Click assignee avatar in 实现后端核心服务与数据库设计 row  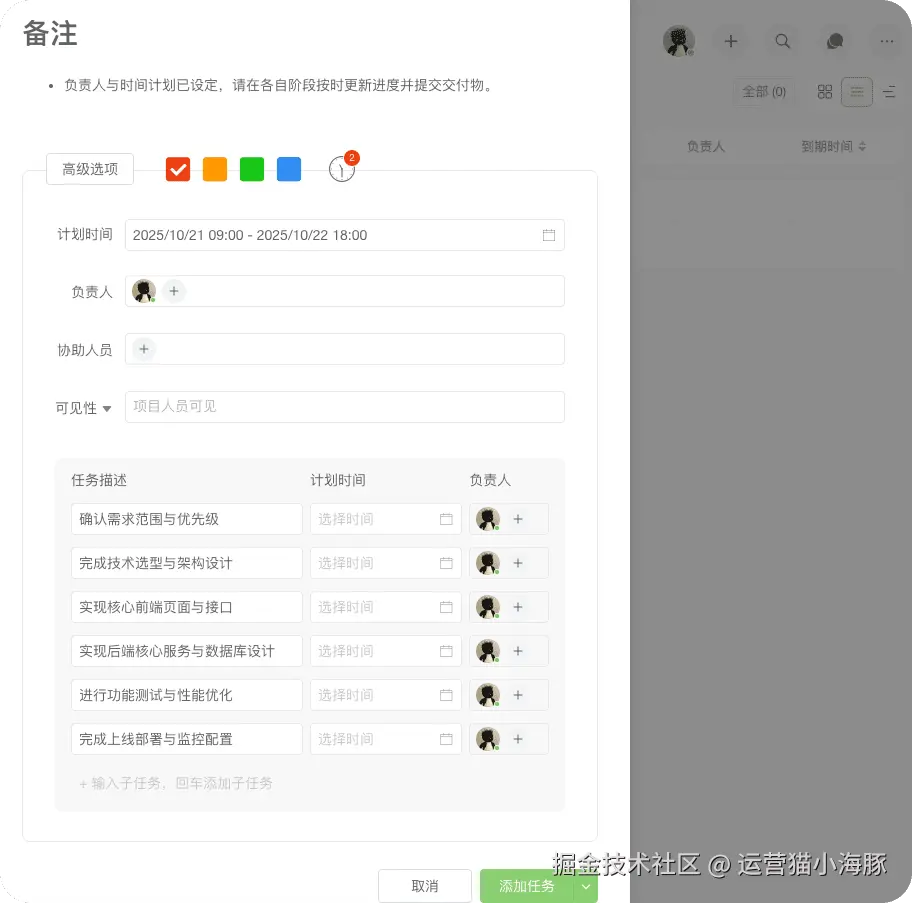pyautogui.click(x=488, y=651)
